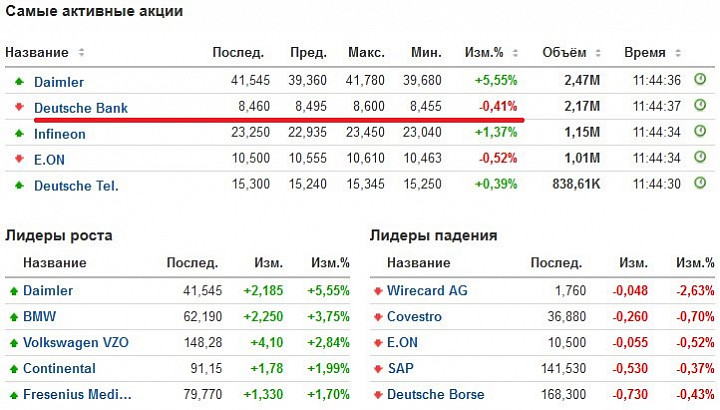
Task: Click the clock icon in Daimler row
Action: click(700, 79)
